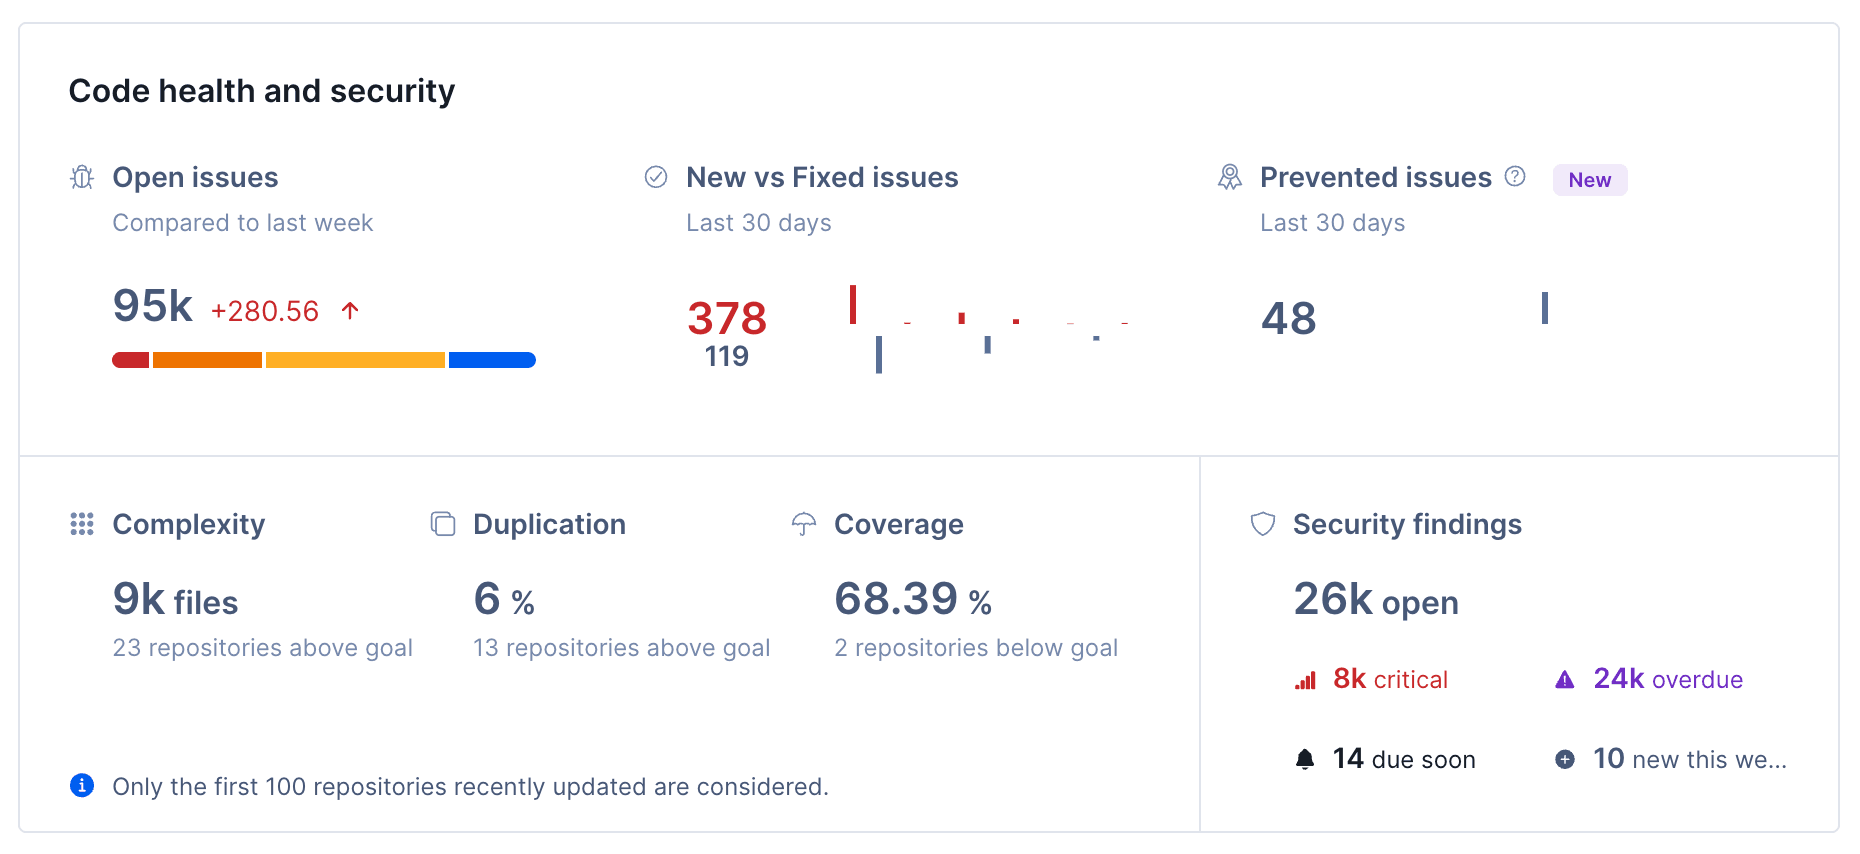1860x854 pixels.
Task: Click the new this week plus icon
Action: pyautogui.click(x=1563, y=759)
